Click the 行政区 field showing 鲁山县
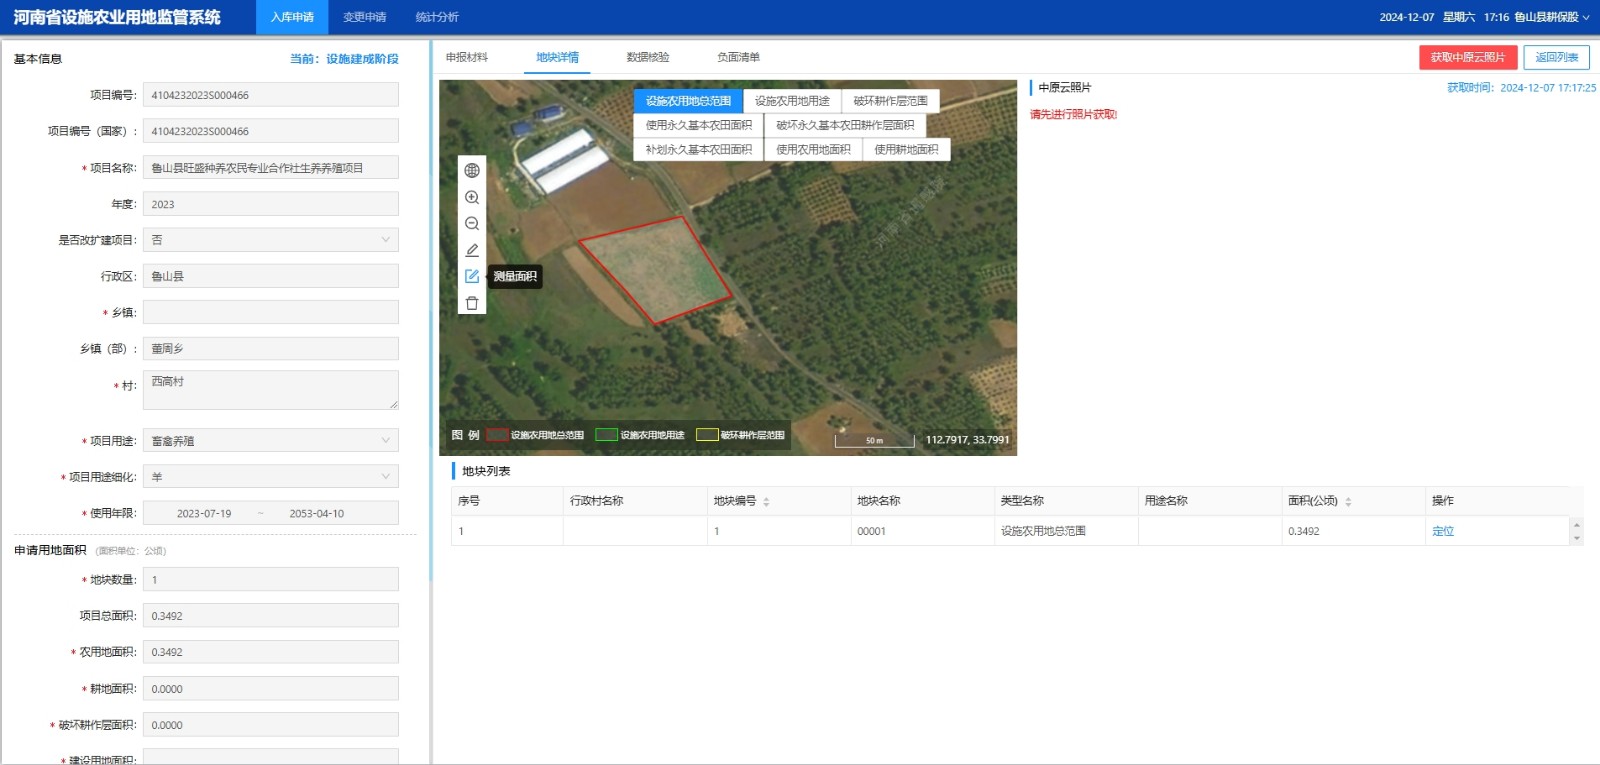1600x765 pixels. coord(271,276)
